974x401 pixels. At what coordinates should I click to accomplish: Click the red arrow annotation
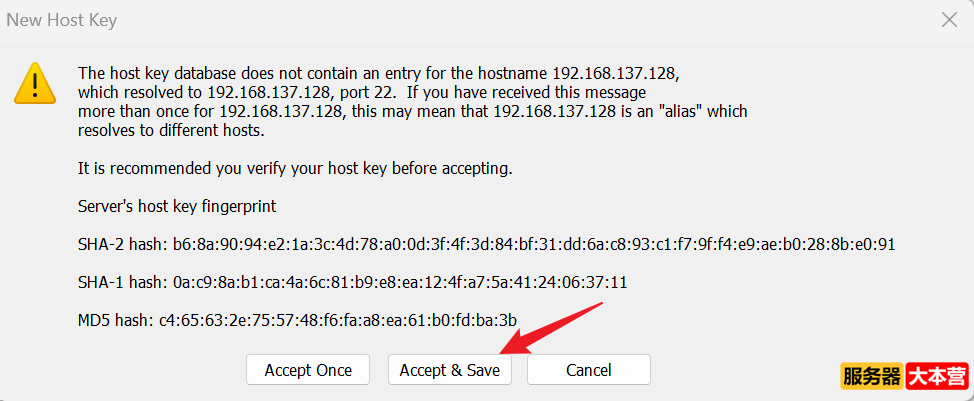coord(556,327)
